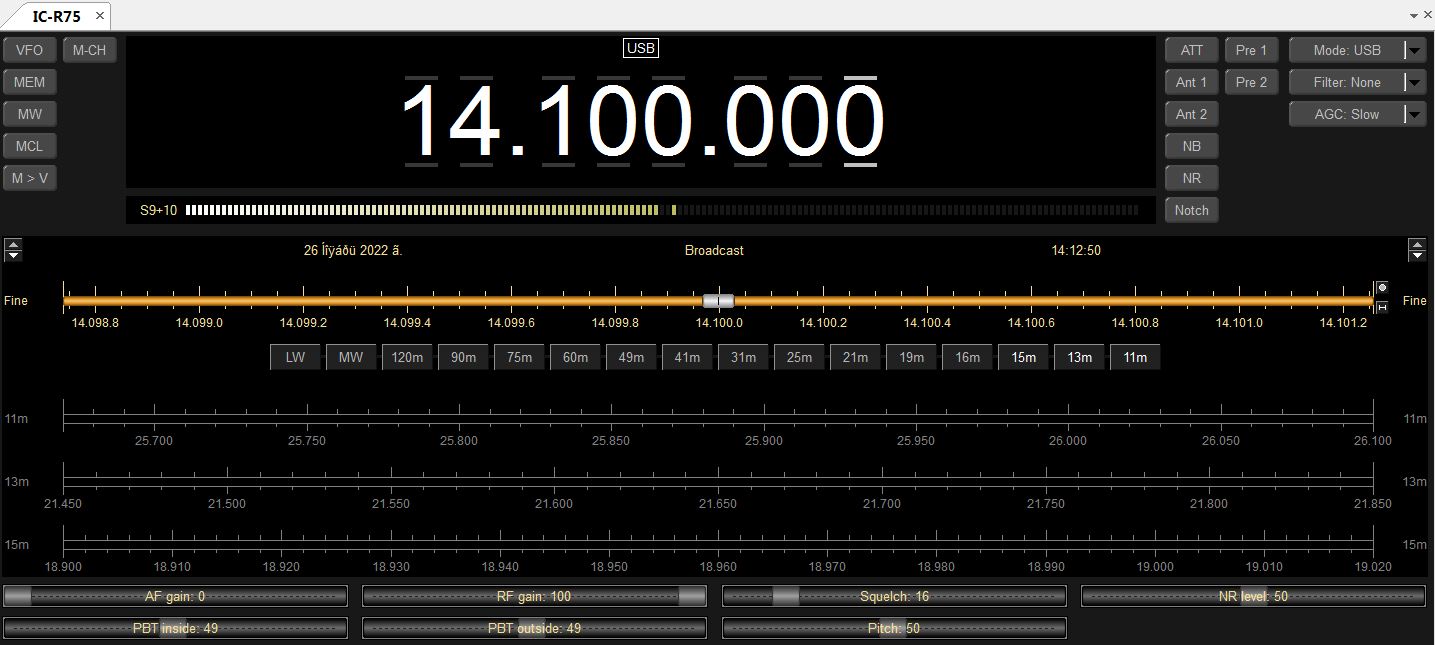1435x645 pixels.
Task: Toggle the ATT attenuator
Action: 1192,50
